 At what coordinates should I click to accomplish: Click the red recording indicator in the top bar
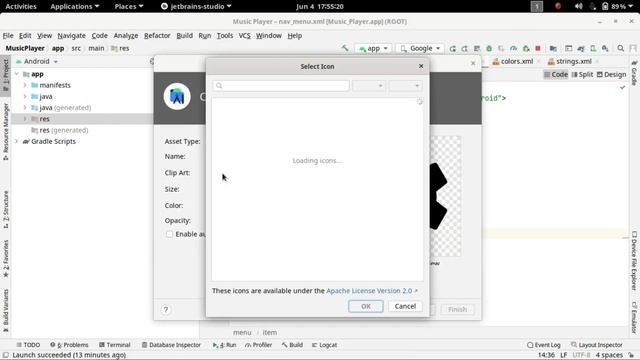[x=558, y=6]
